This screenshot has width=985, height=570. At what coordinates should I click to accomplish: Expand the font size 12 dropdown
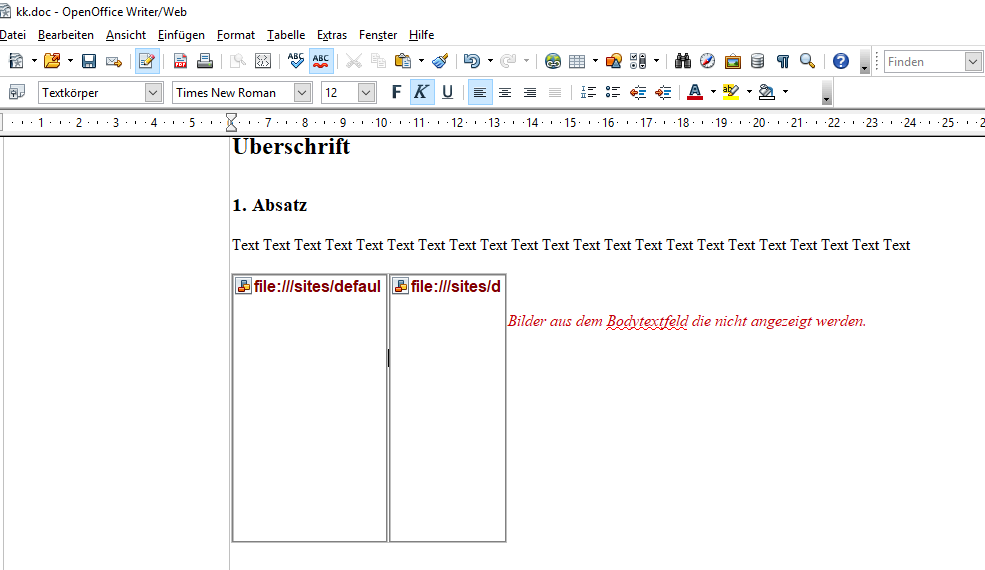(366, 92)
